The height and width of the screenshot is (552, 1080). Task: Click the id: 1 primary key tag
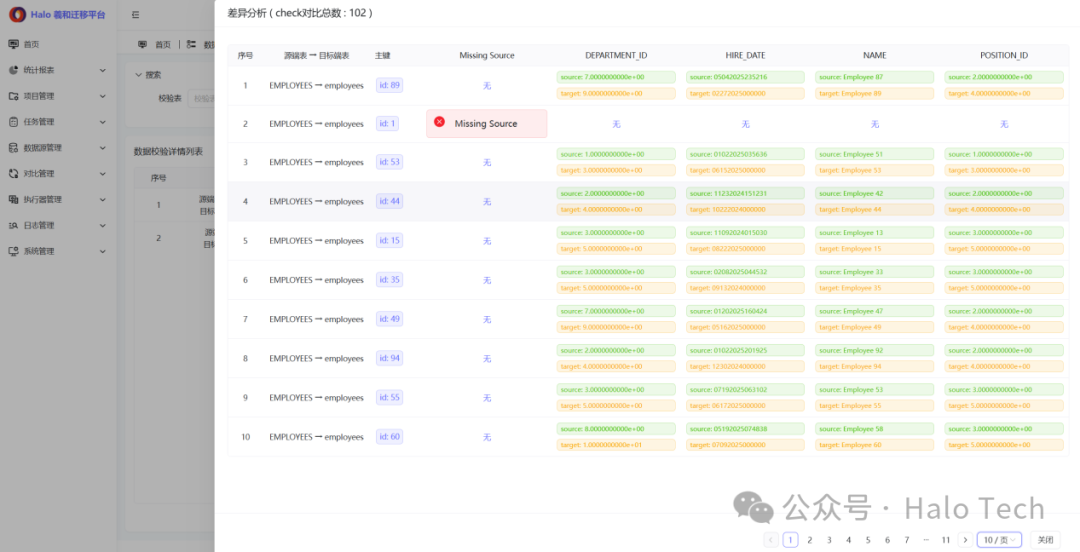tap(387, 124)
